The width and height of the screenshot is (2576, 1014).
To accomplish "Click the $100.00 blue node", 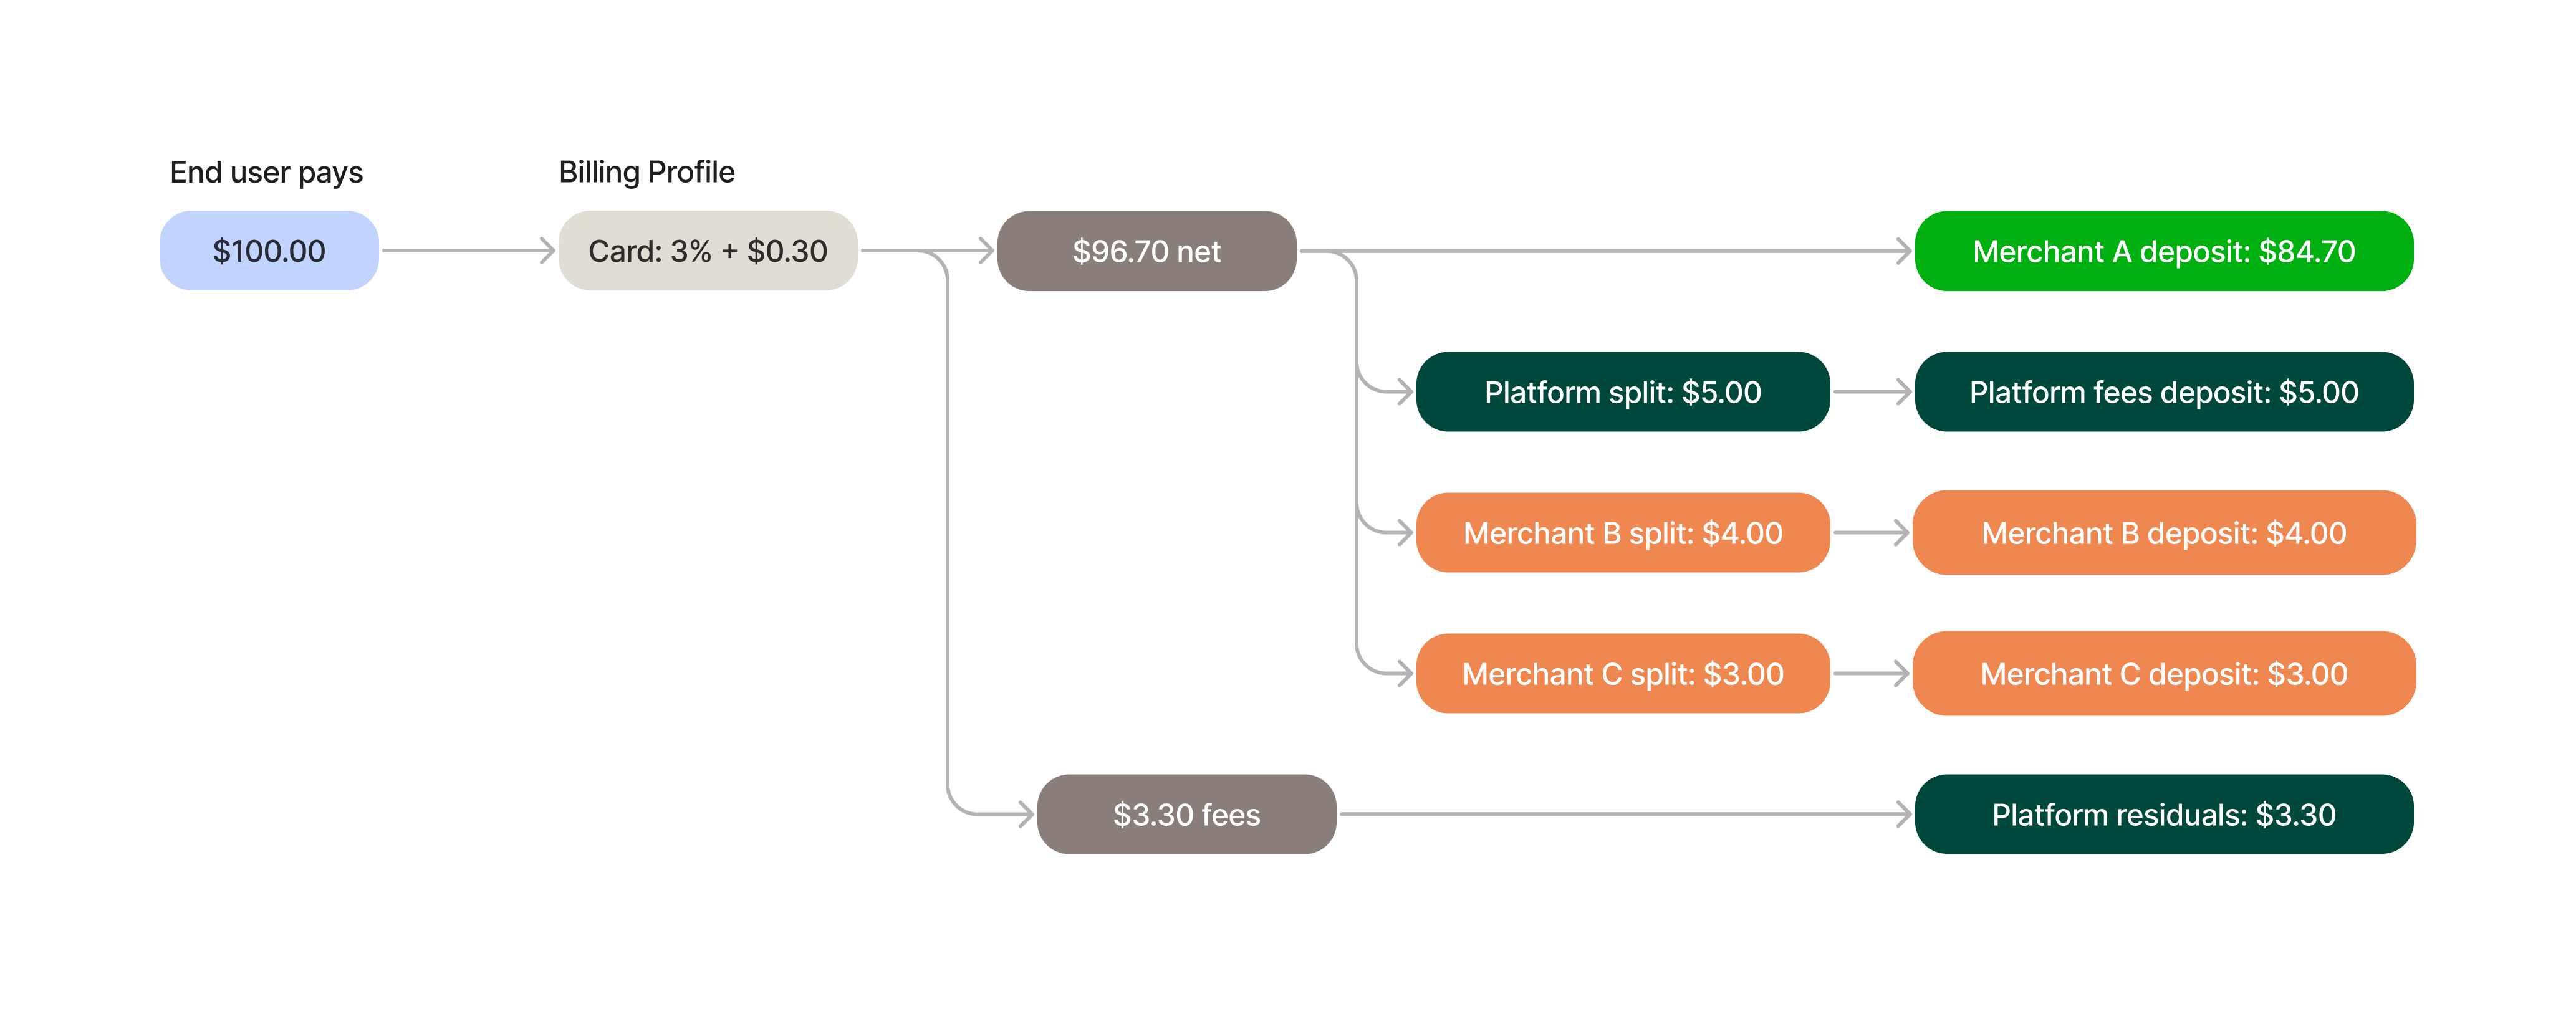I will point(269,251).
